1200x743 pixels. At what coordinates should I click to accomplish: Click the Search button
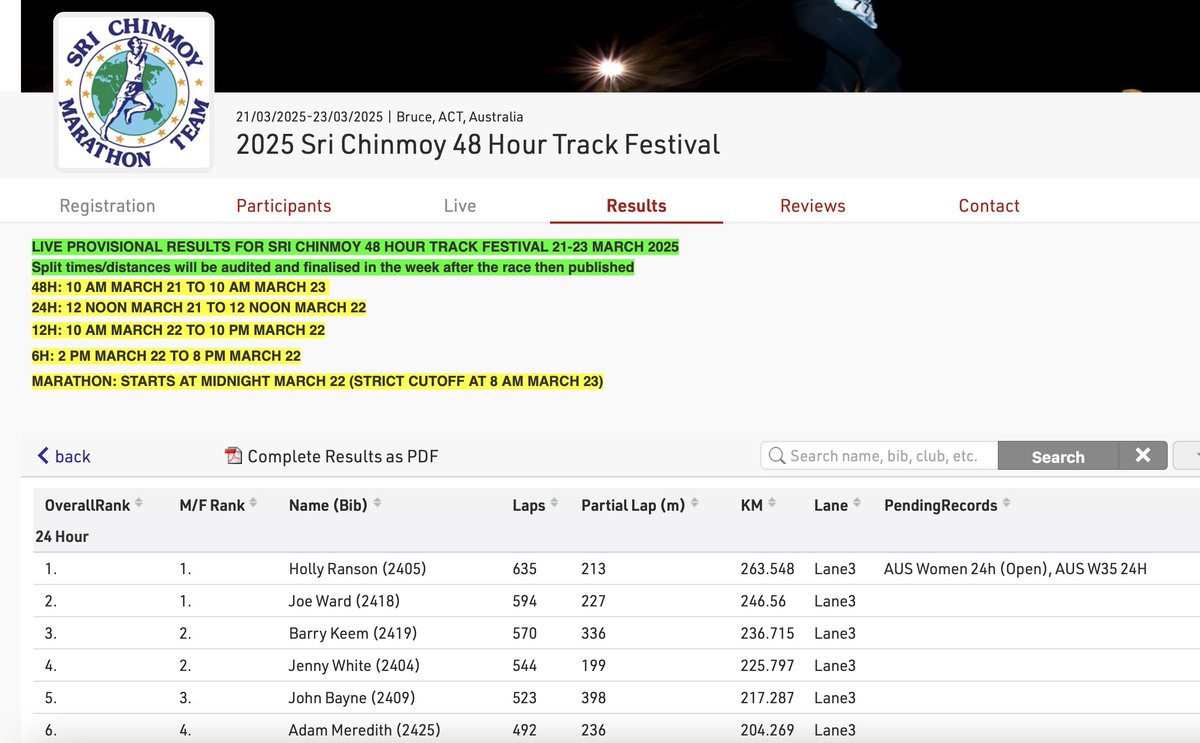point(1058,456)
